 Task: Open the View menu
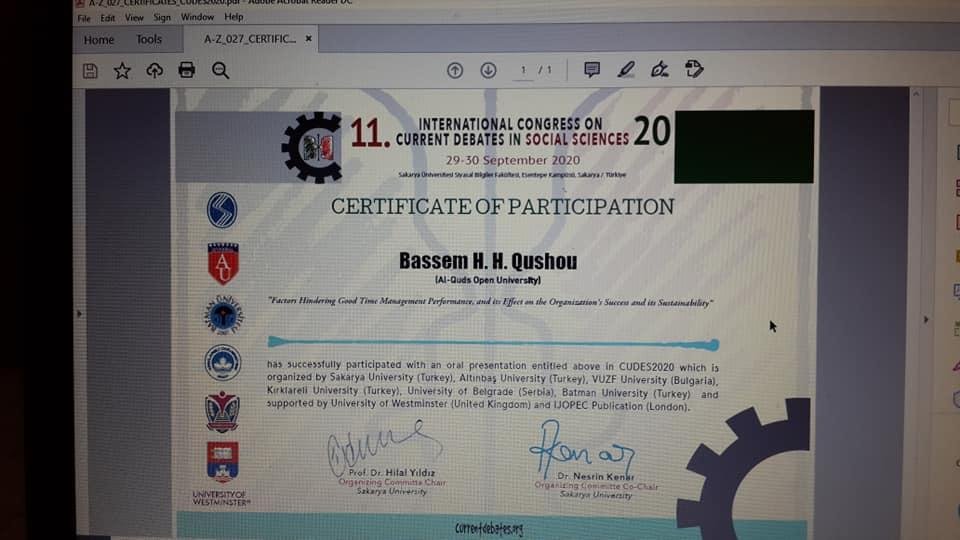coord(134,18)
